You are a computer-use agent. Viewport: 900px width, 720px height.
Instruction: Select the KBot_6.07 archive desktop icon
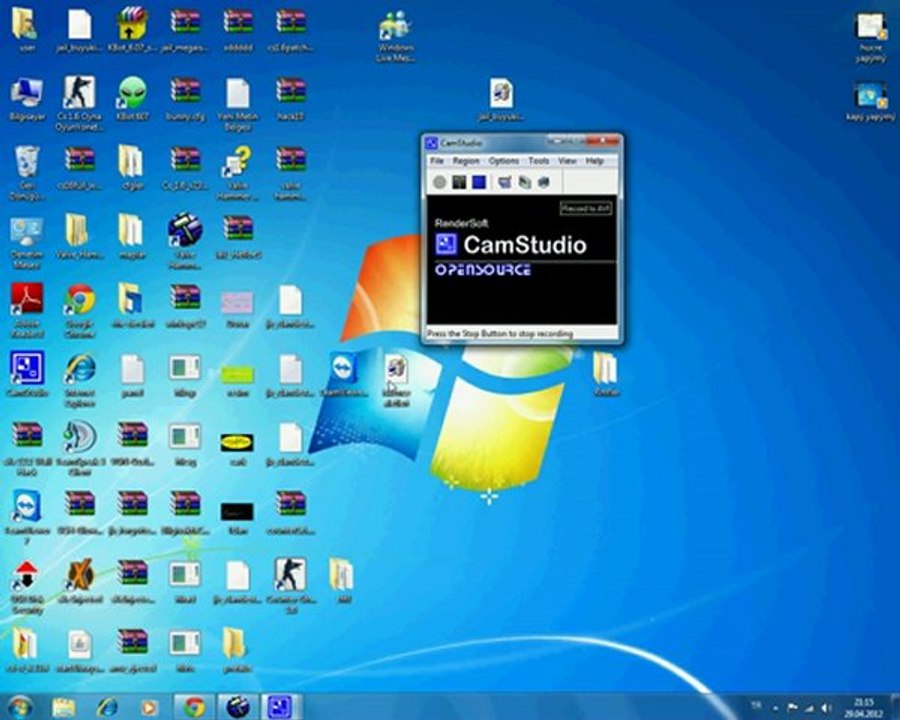pos(133,29)
